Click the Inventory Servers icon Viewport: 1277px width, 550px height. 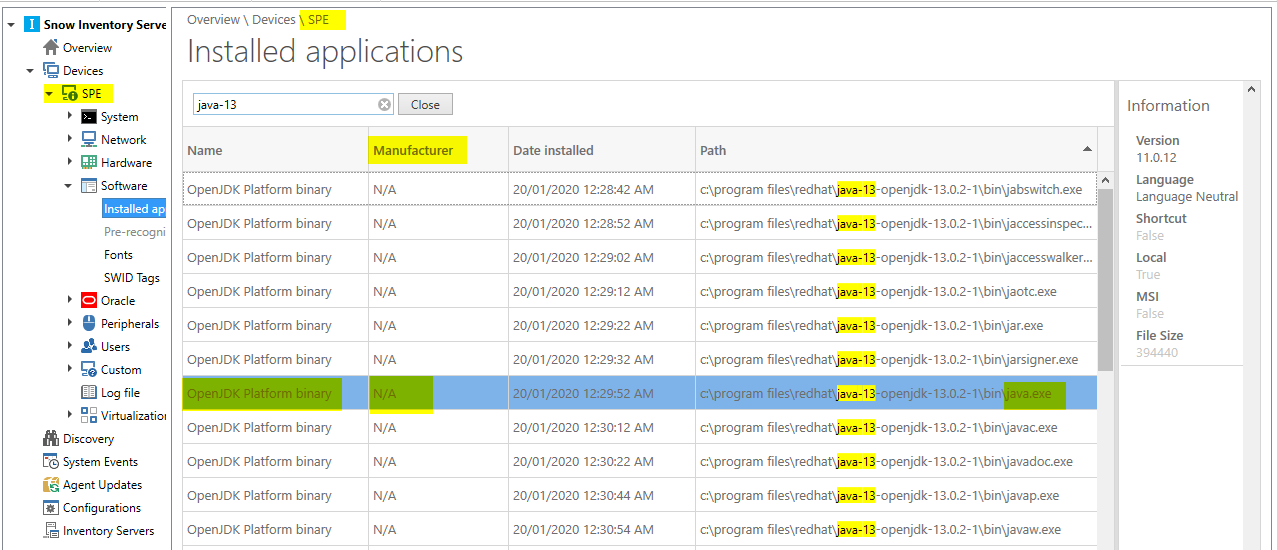coord(51,530)
